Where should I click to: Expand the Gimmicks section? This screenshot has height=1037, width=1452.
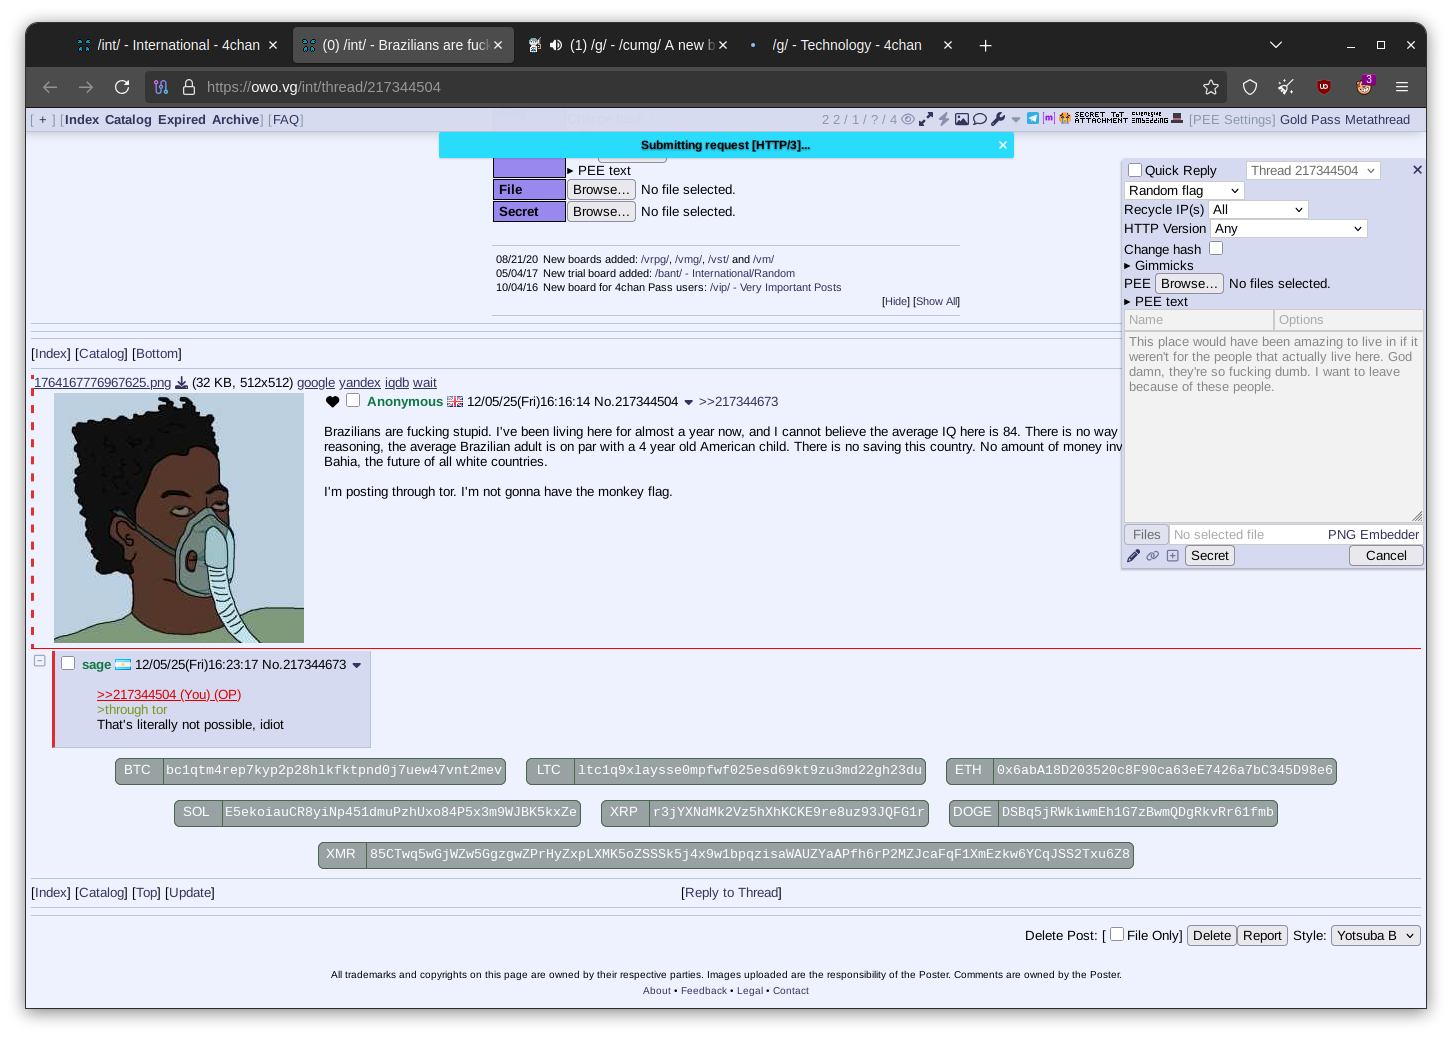[x=1159, y=266]
